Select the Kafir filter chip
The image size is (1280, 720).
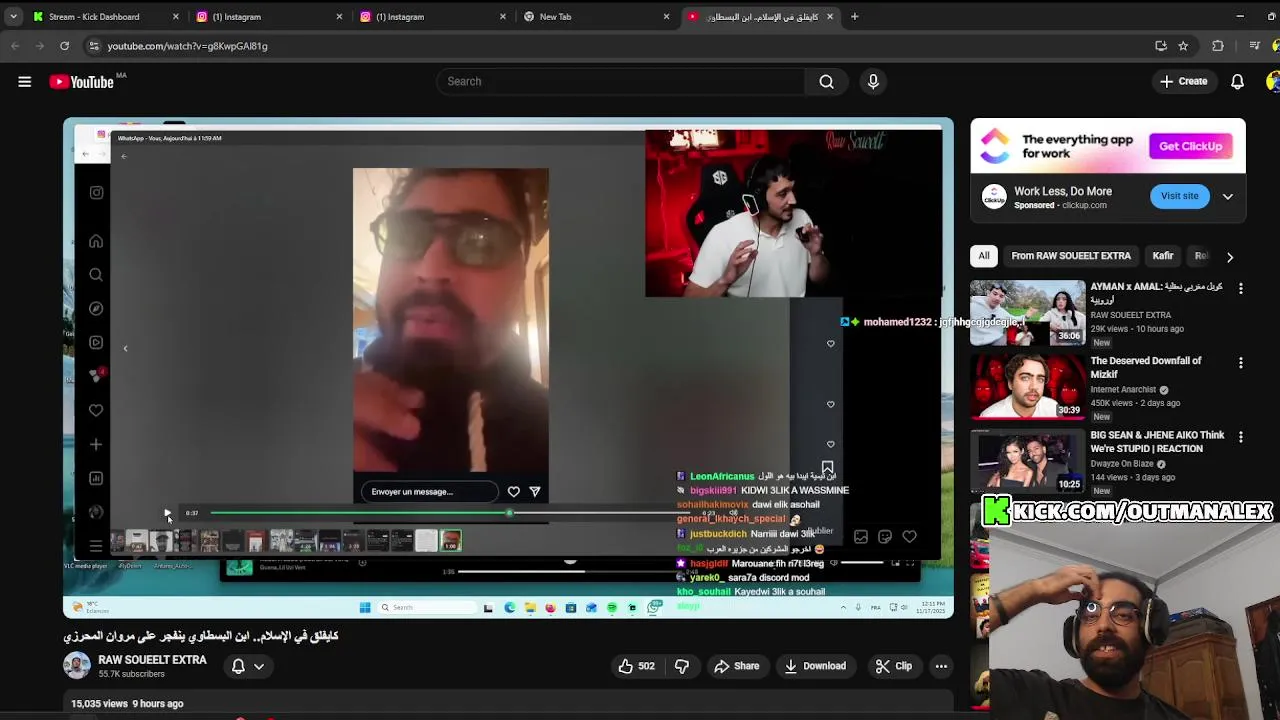click(x=1162, y=256)
